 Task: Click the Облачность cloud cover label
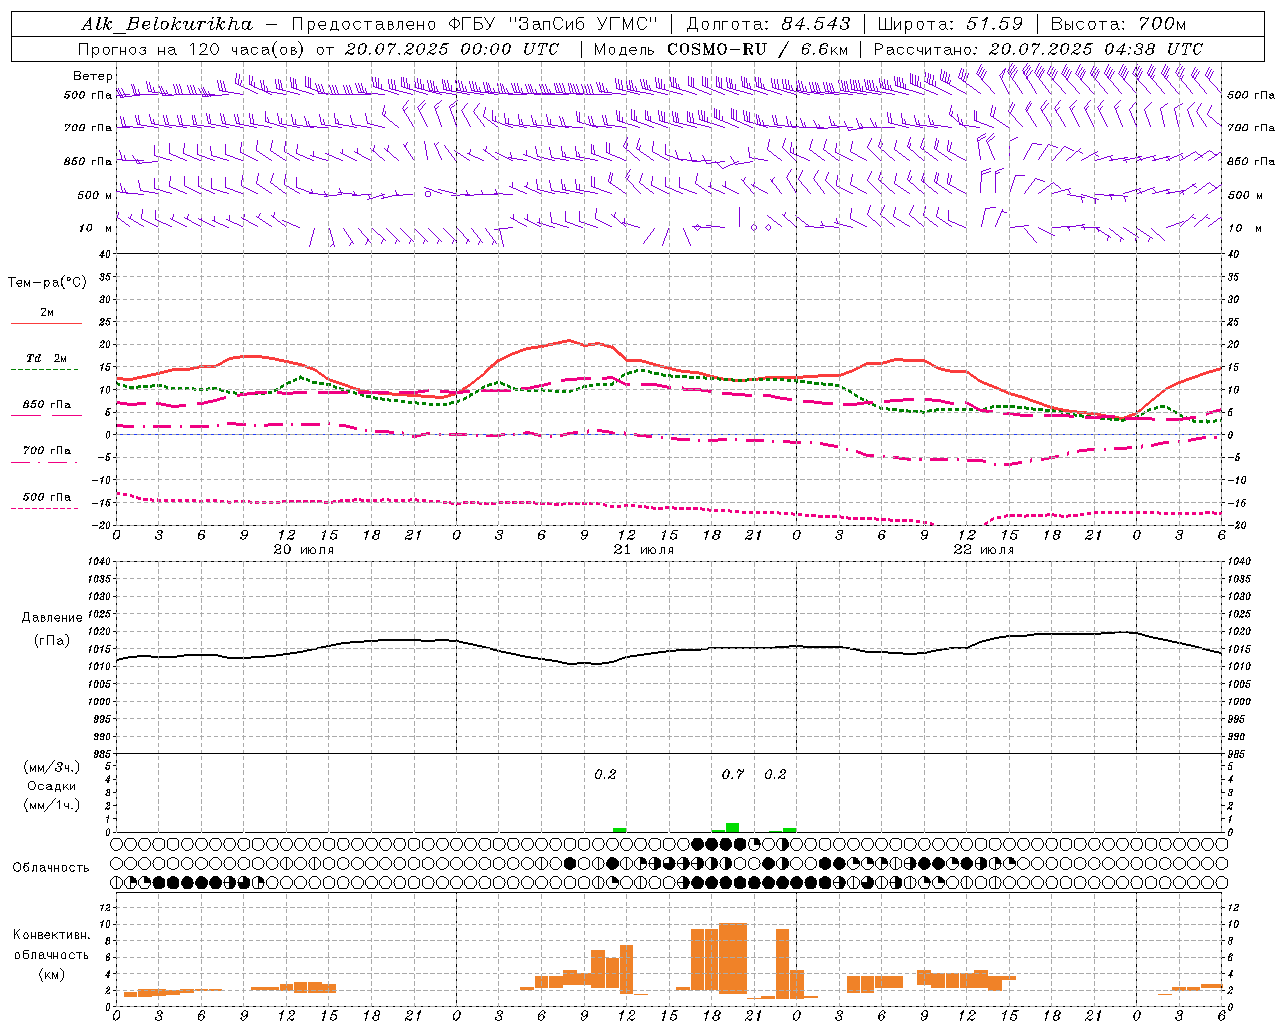[50, 868]
